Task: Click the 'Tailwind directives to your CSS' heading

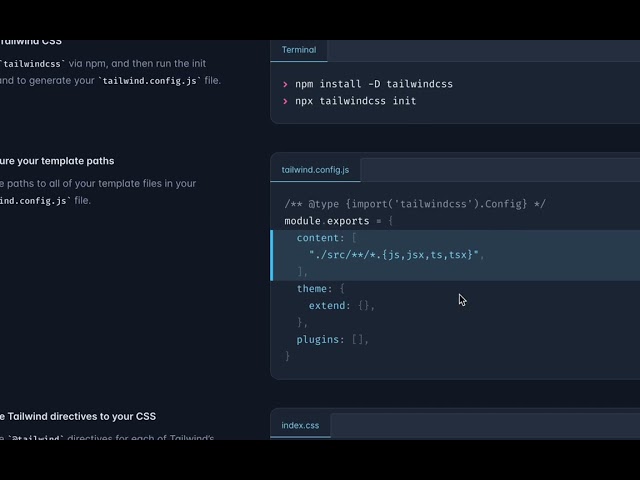Action: [x=78, y=416]
